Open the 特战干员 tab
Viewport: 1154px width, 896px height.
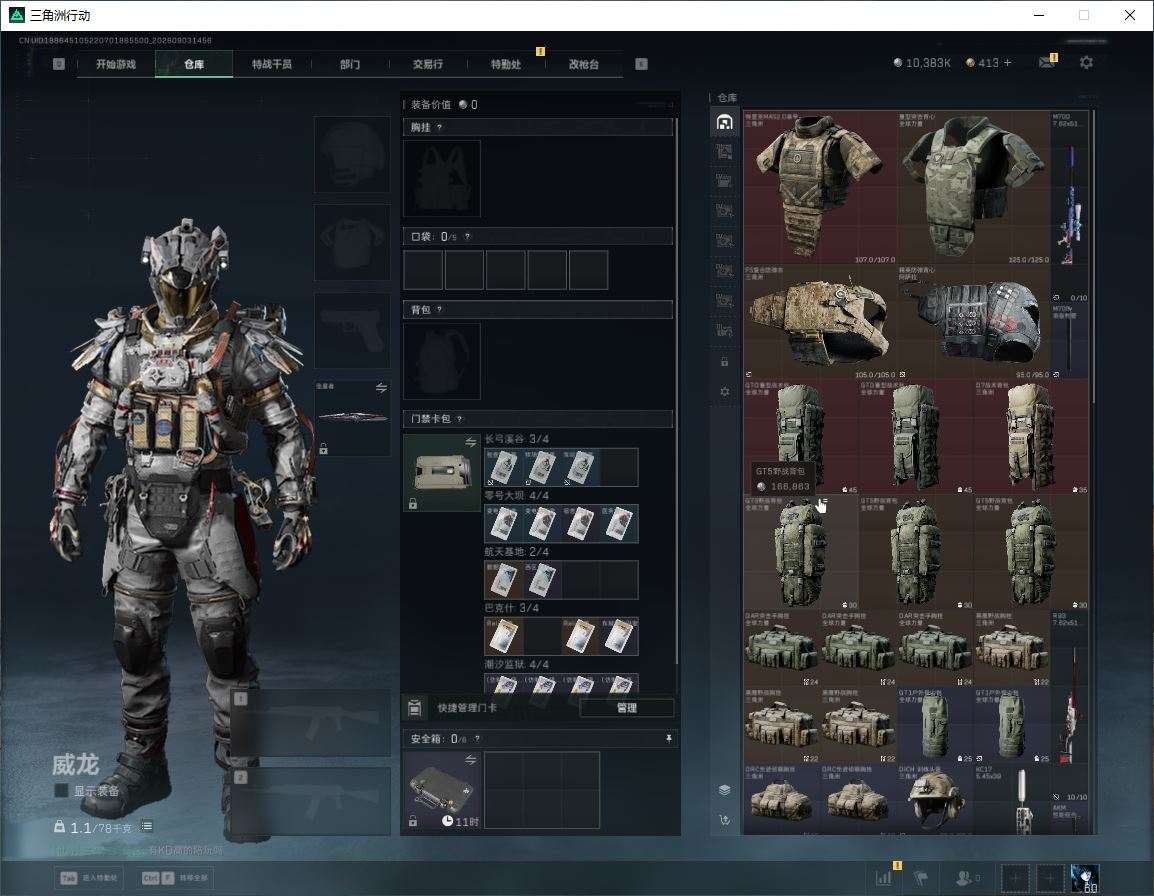(272, 64)
